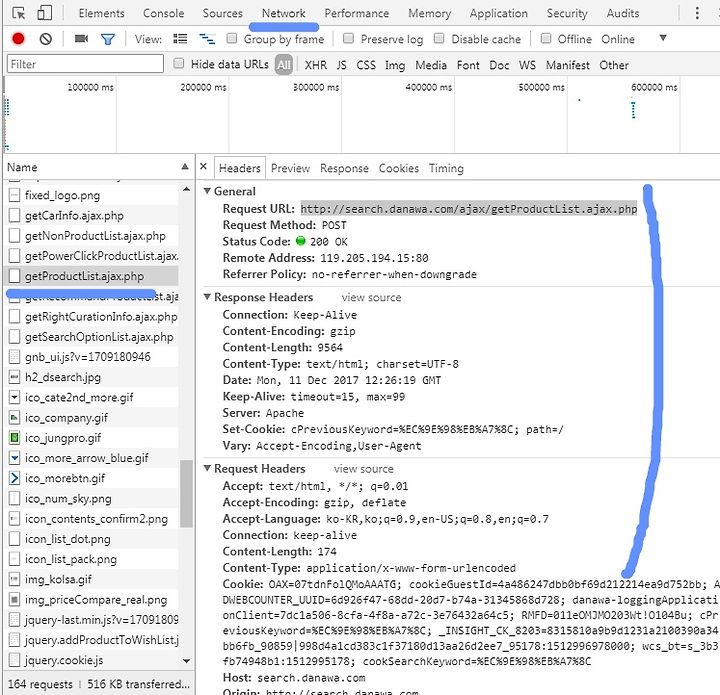
Task: Filter requests by WS type
Action: 527,65
